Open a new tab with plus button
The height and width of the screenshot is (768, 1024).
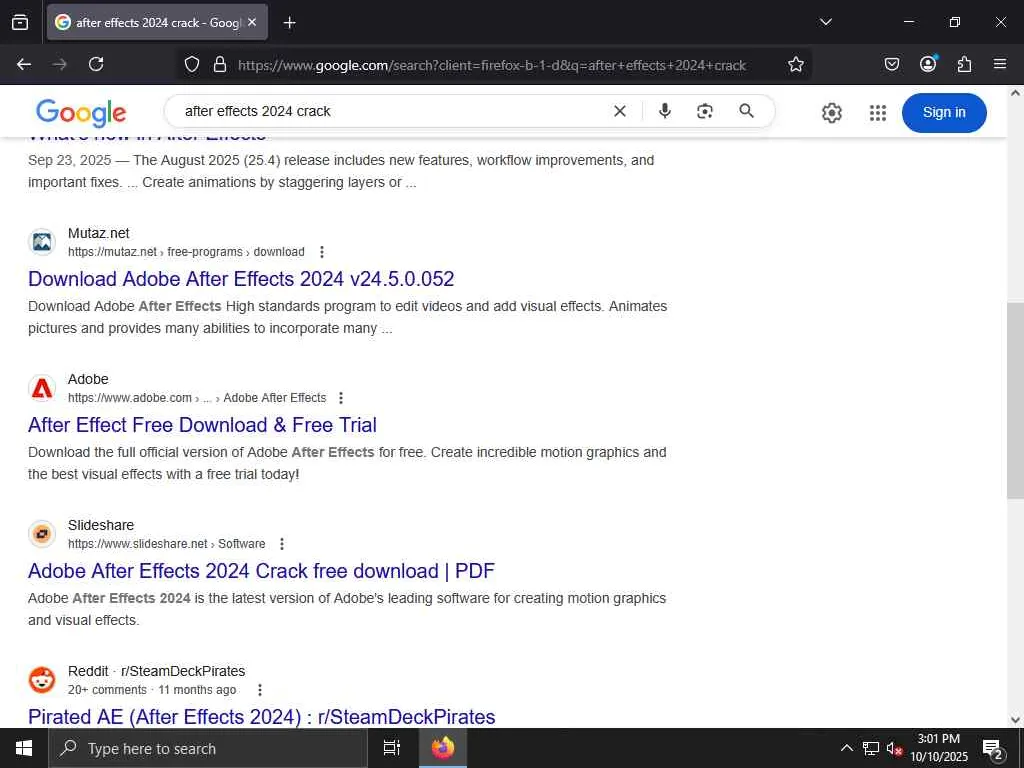tap(289, 23)
